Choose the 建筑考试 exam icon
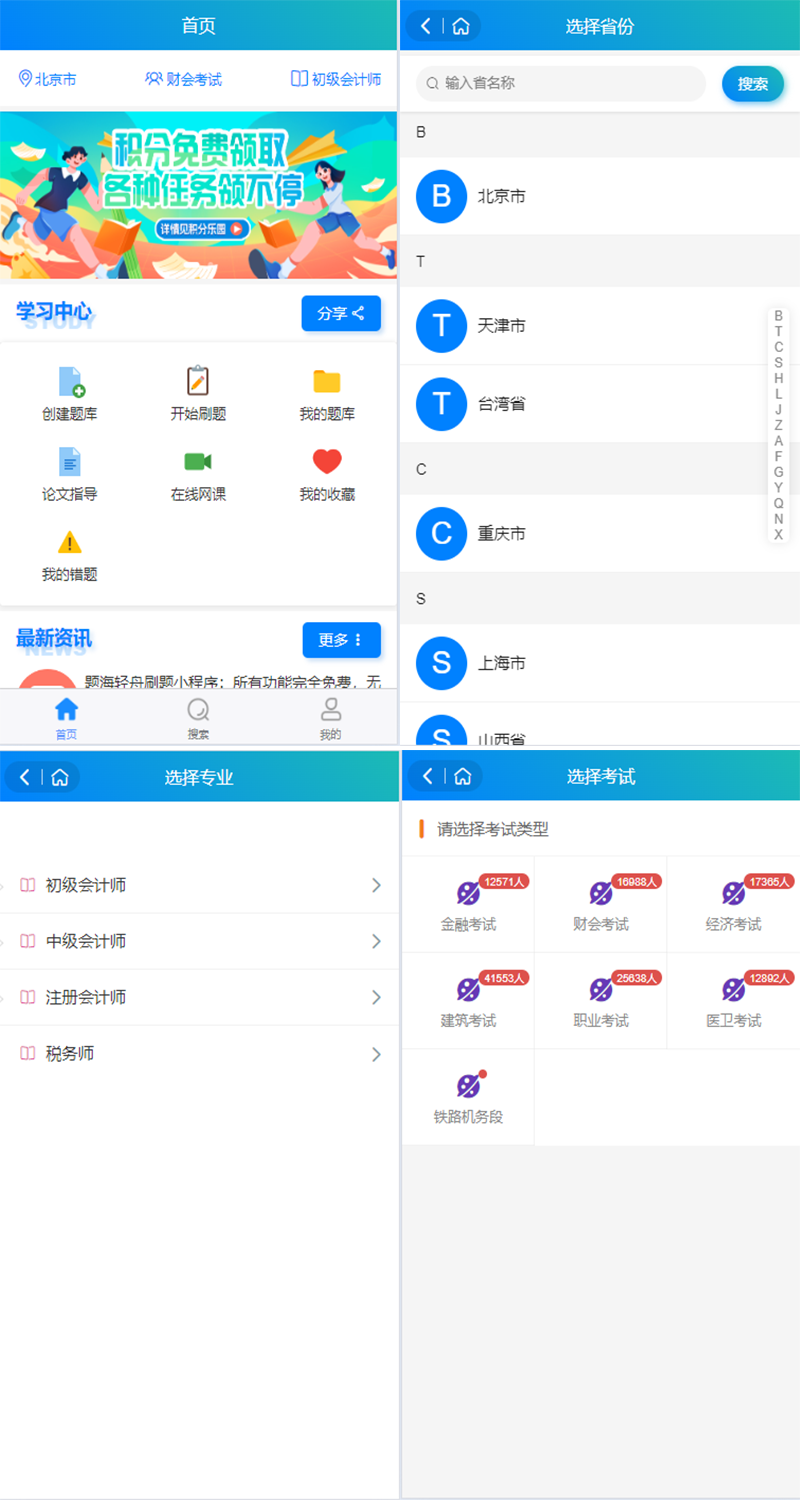Viewport: 800px width, 1500px height. 468,990
